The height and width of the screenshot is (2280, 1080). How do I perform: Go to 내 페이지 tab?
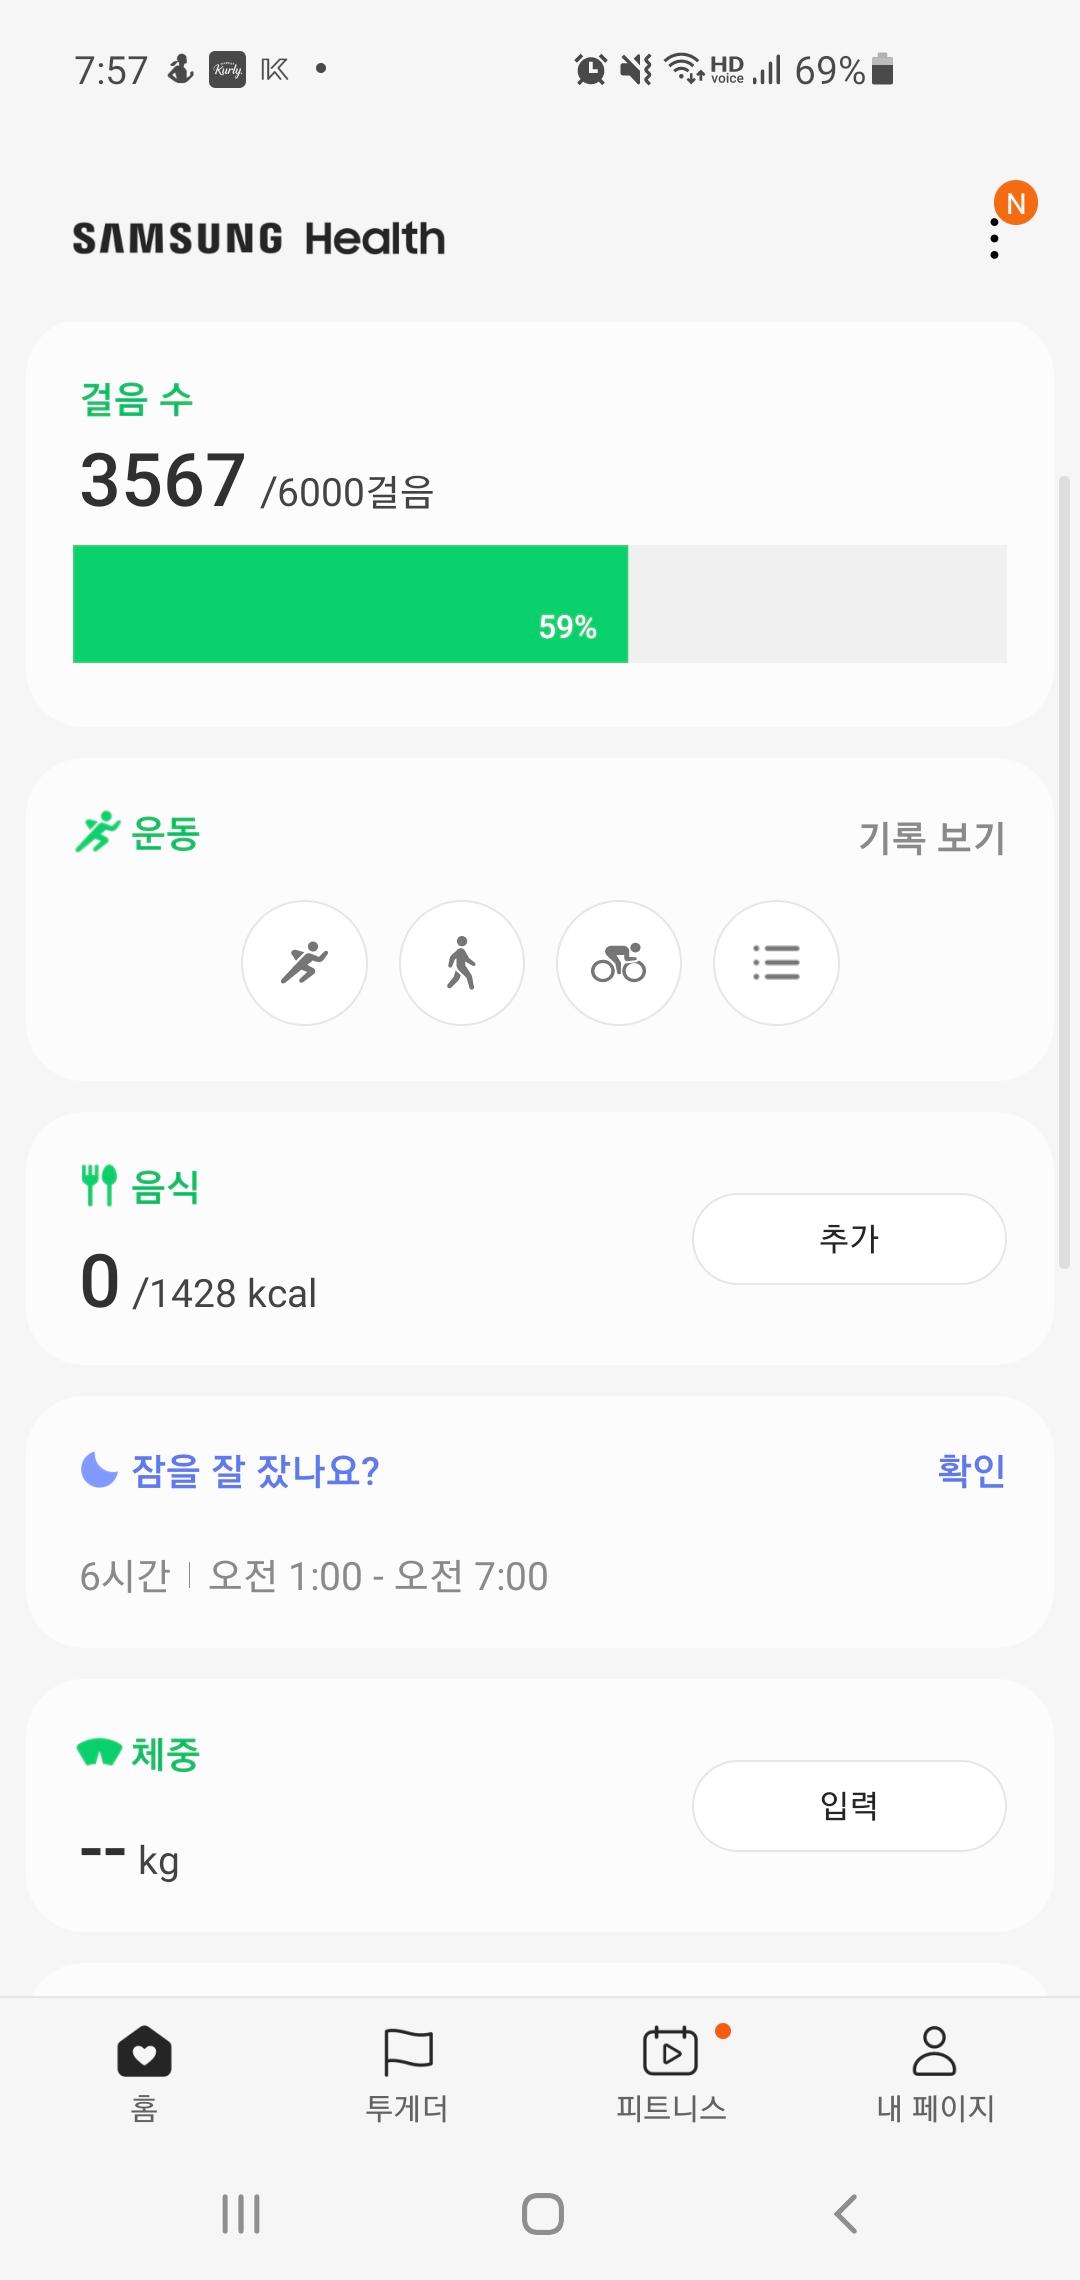(935, 2070)
